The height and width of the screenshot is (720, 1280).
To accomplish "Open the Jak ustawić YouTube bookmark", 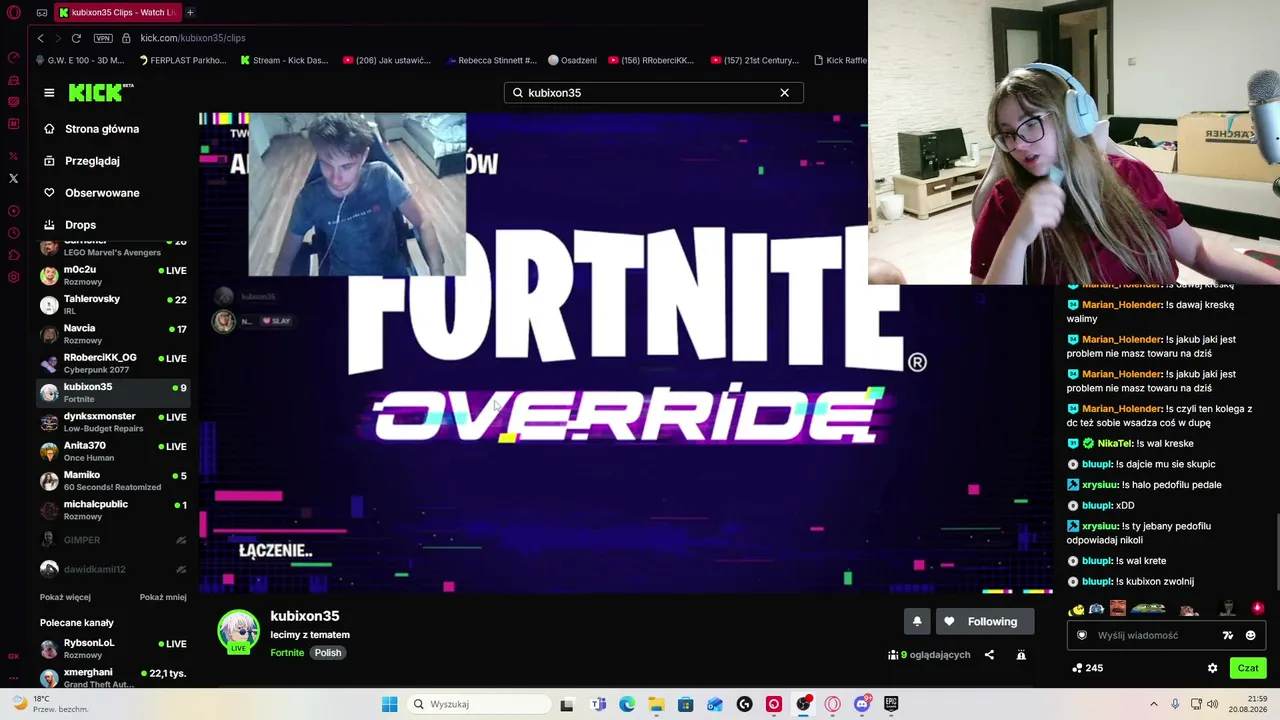I will (386, 60).
